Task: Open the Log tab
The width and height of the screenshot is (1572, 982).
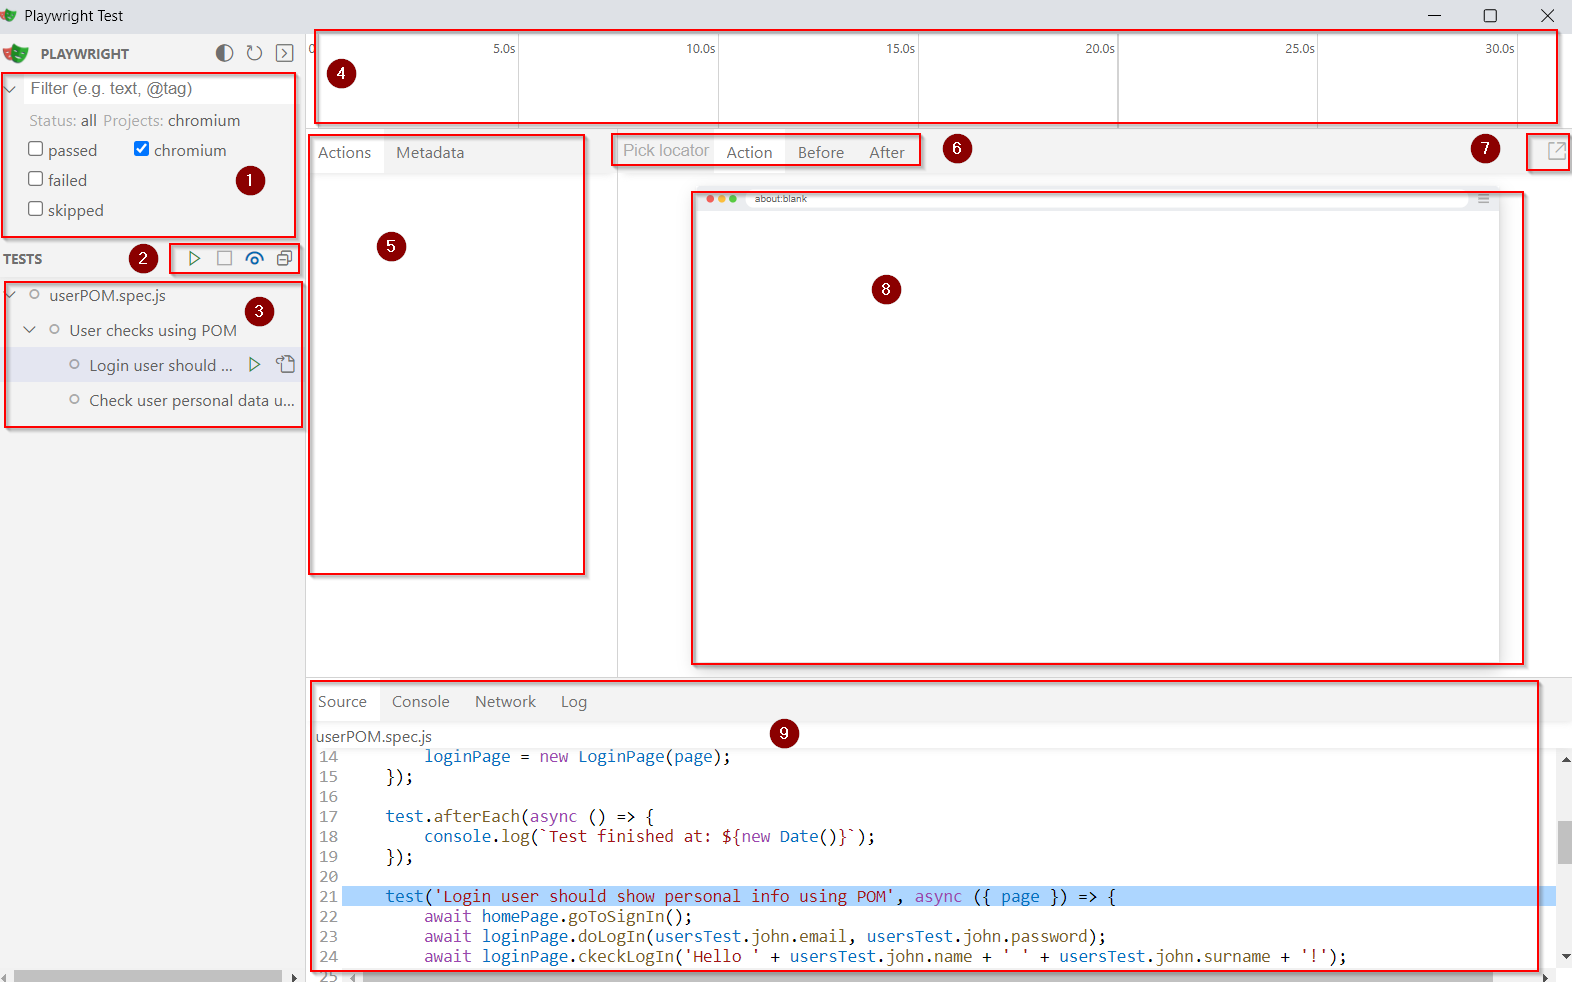Action: click(x=574, y=702)
